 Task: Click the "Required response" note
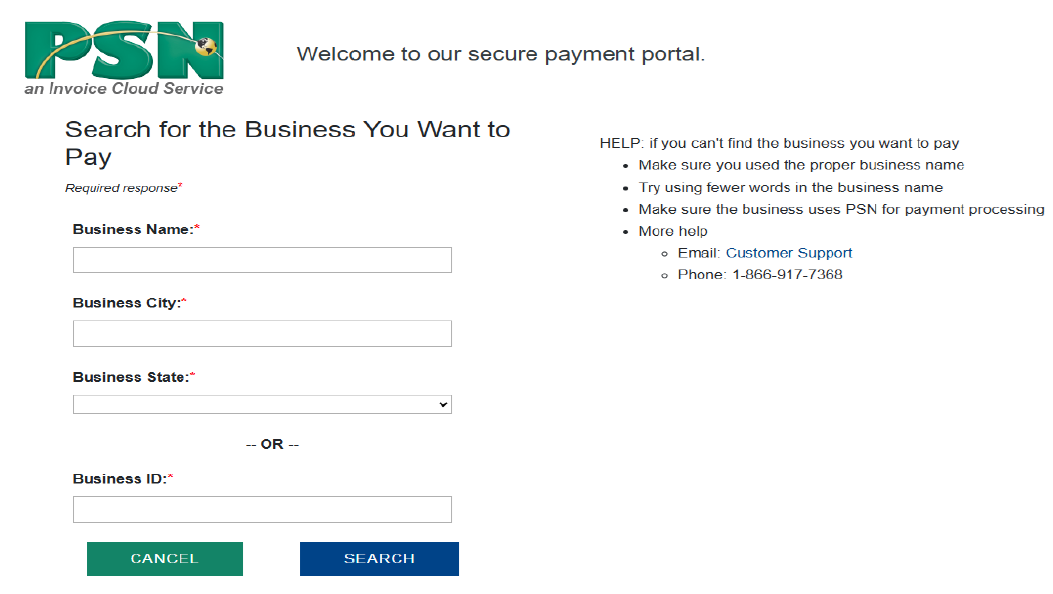[x=121, y=188]
